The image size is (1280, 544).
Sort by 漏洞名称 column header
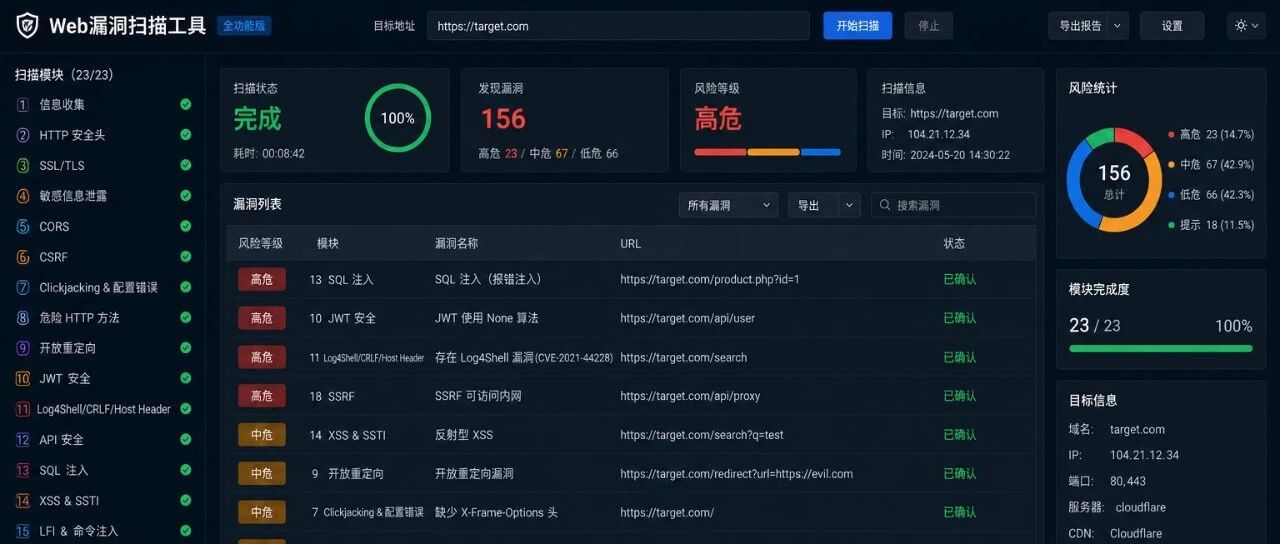point(456,243)
